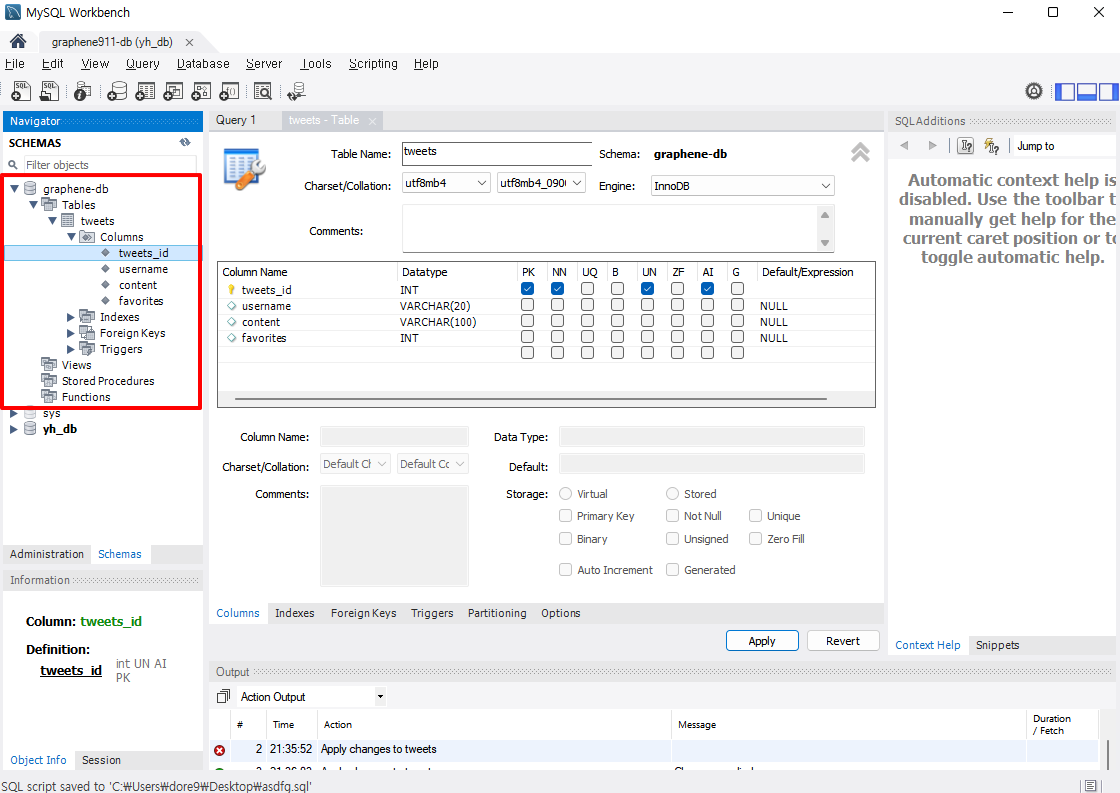Screen dimensions: 1120x793
Task: Open the Options editor tab
Action: [x=561, y=613]
